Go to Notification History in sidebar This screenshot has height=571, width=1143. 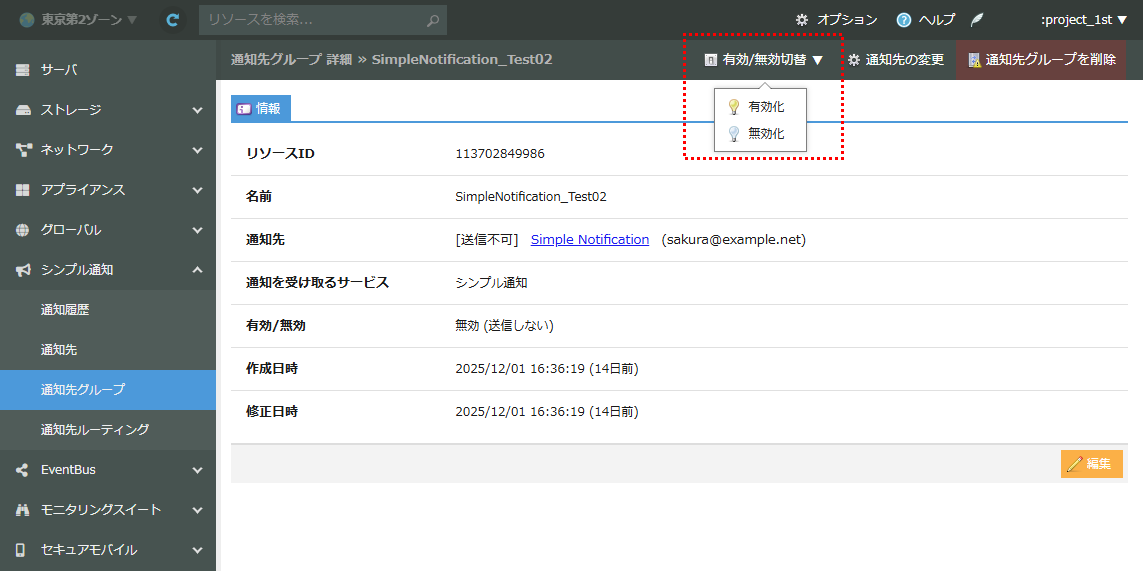(x=65, y=310)
